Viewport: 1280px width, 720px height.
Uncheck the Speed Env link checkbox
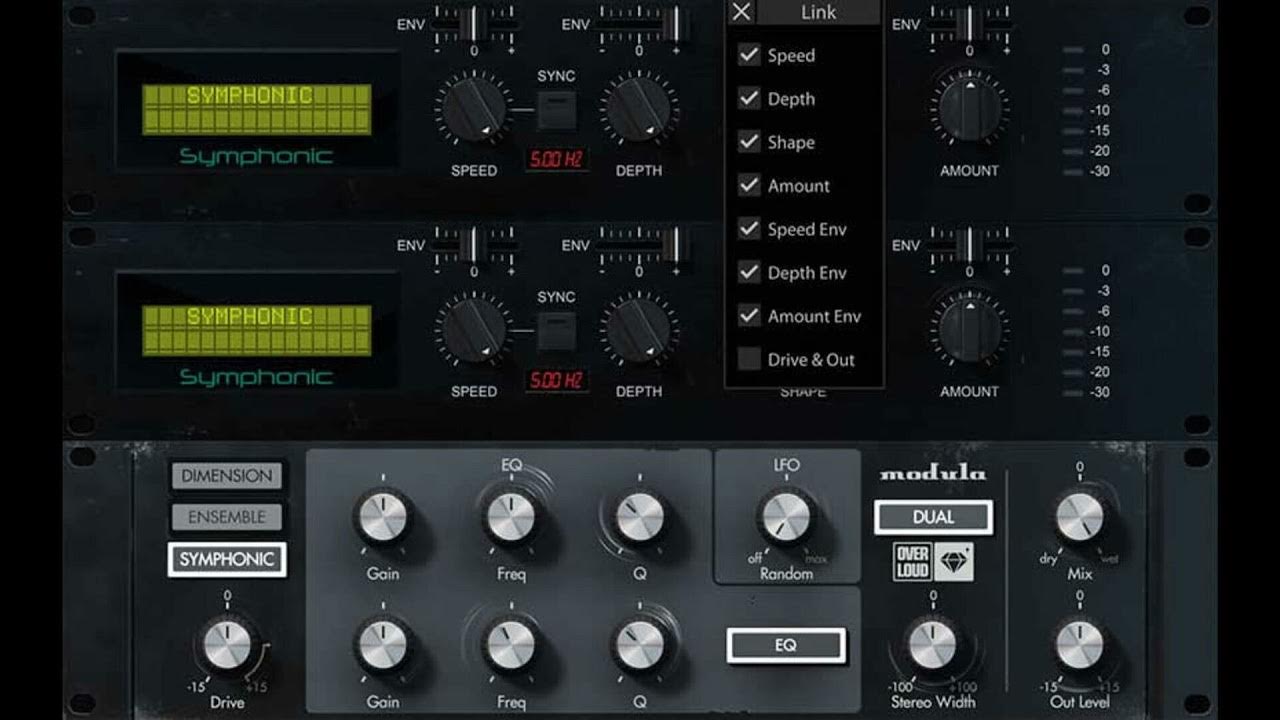[x=749, y=229]
